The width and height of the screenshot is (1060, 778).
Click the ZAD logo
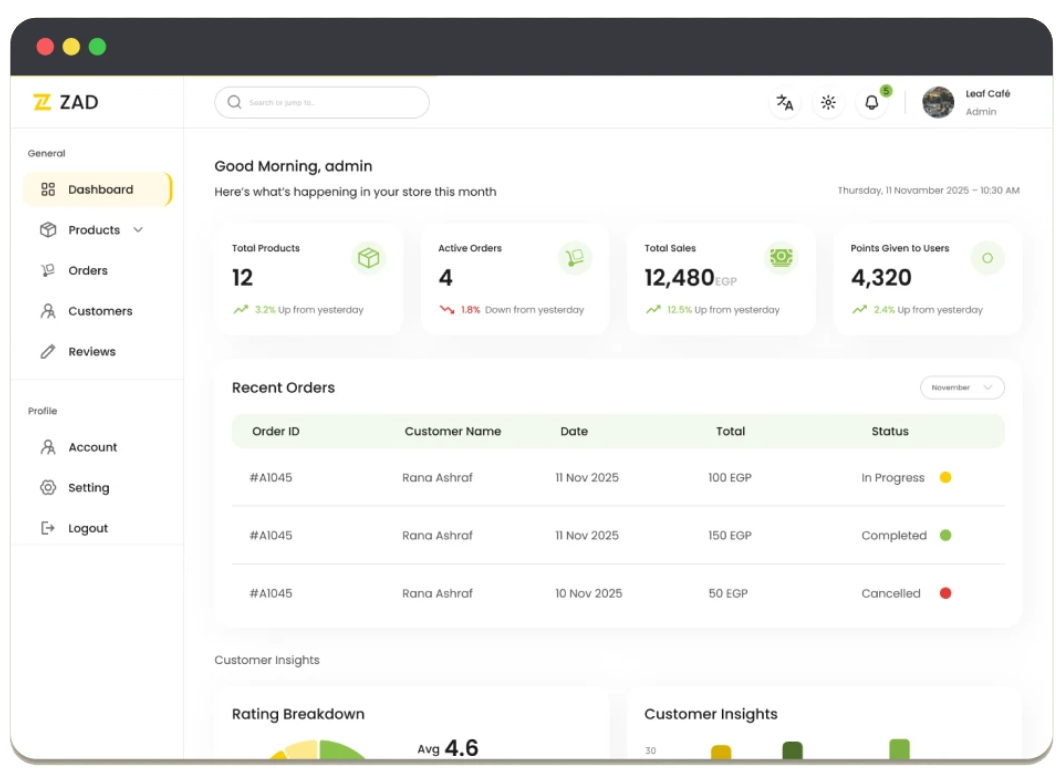pos(66,102)
